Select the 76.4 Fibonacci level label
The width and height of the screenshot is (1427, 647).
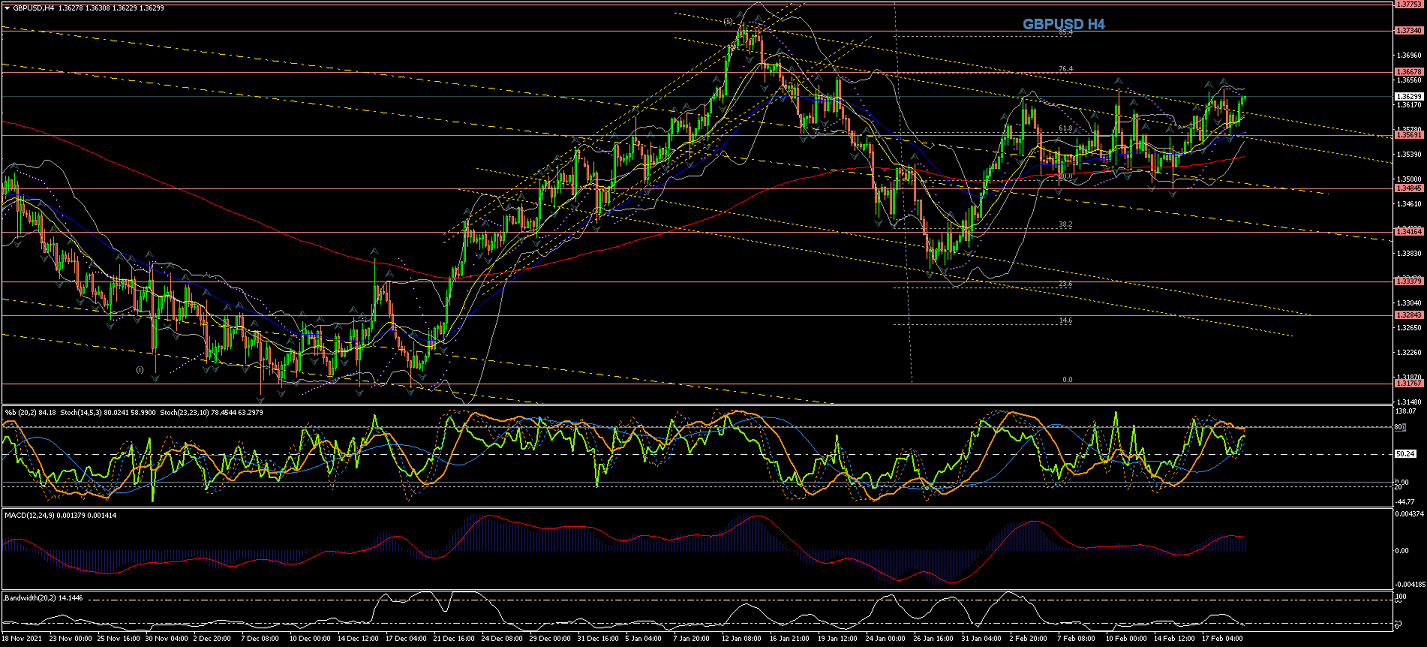(x=1065, y=69)
